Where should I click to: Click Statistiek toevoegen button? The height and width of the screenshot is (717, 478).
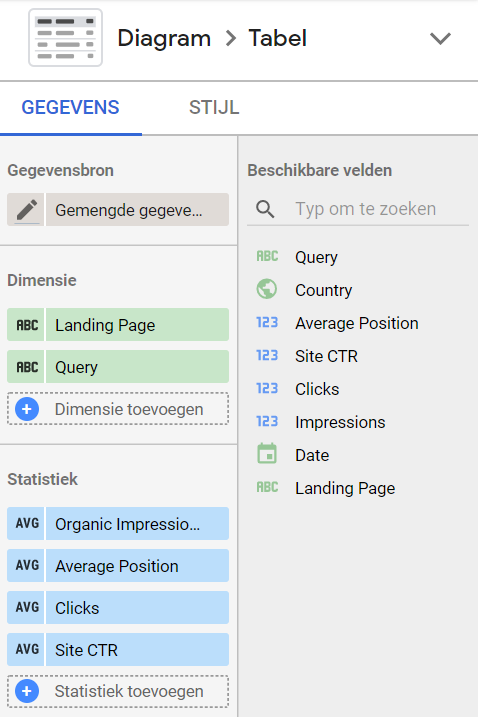[118, 692]
